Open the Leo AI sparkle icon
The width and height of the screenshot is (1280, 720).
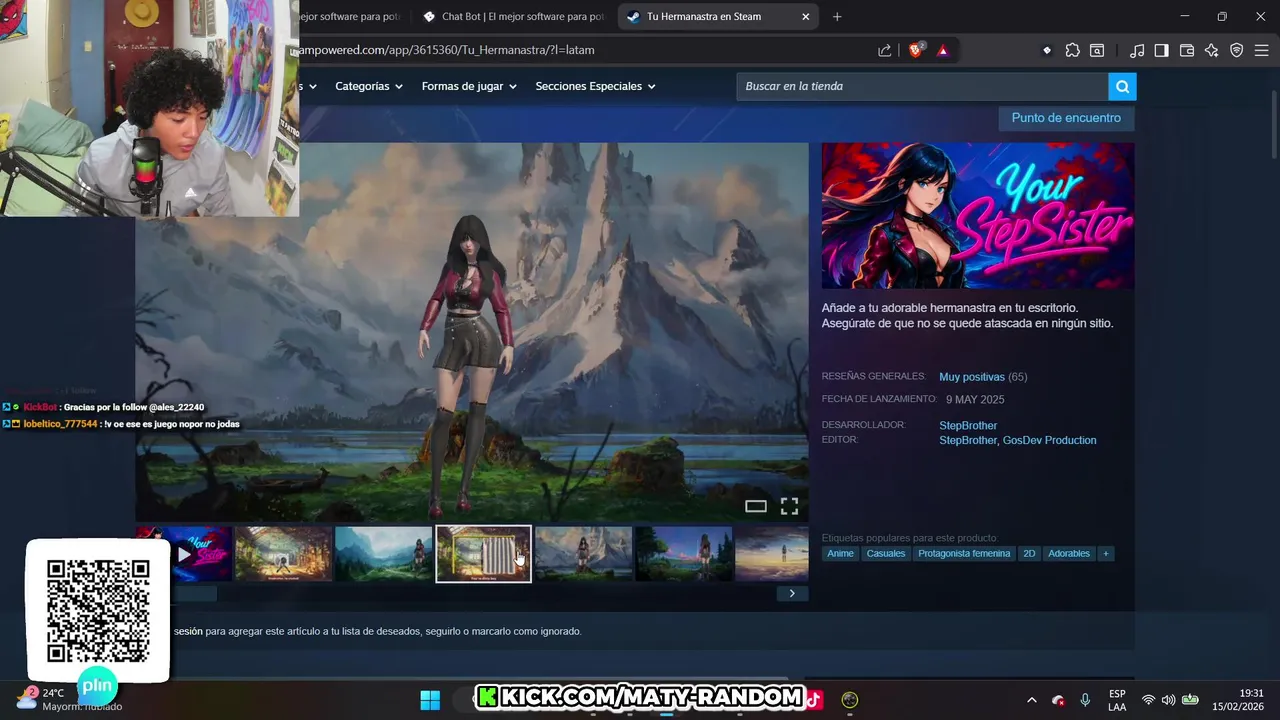pyautogui.click(x=1212, y=50)
